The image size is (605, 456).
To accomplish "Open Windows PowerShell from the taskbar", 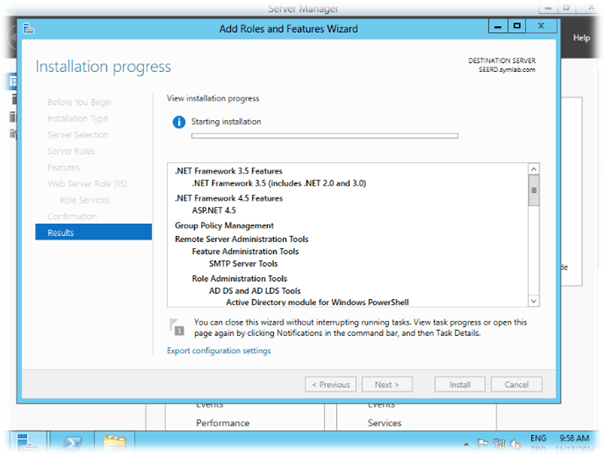I will pos(74,441).
